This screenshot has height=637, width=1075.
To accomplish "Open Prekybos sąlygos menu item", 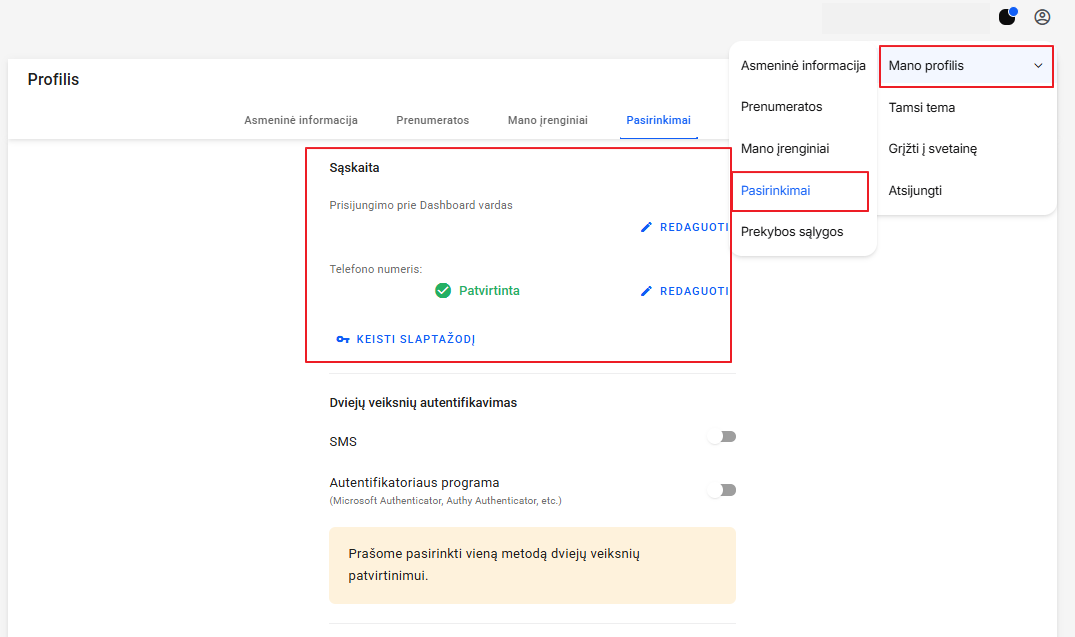I will pyautogui.click(x=792, y=232).
